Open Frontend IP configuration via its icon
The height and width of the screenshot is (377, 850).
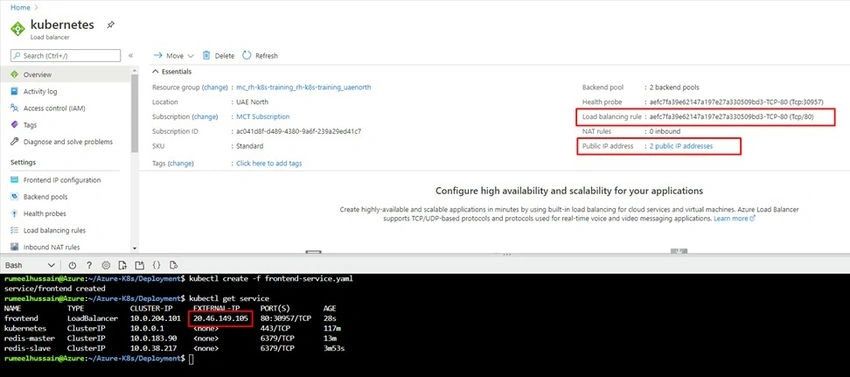point(15,180)
